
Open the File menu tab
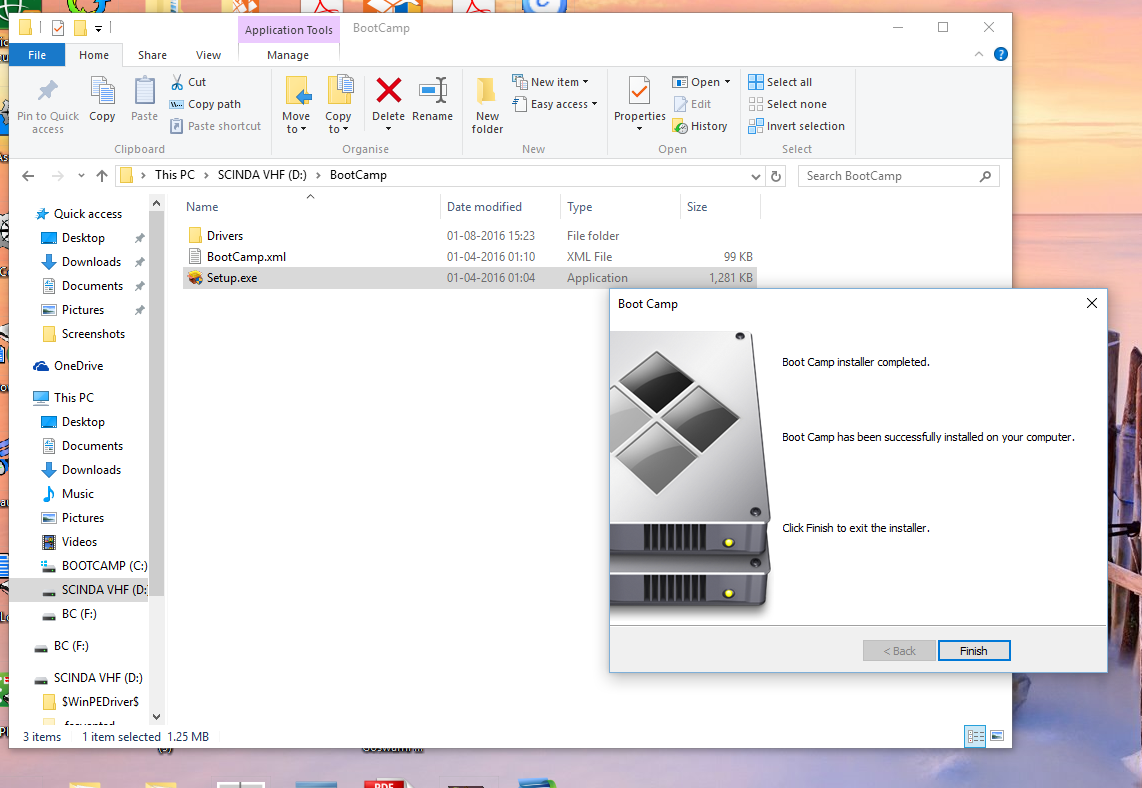(36, 55)
